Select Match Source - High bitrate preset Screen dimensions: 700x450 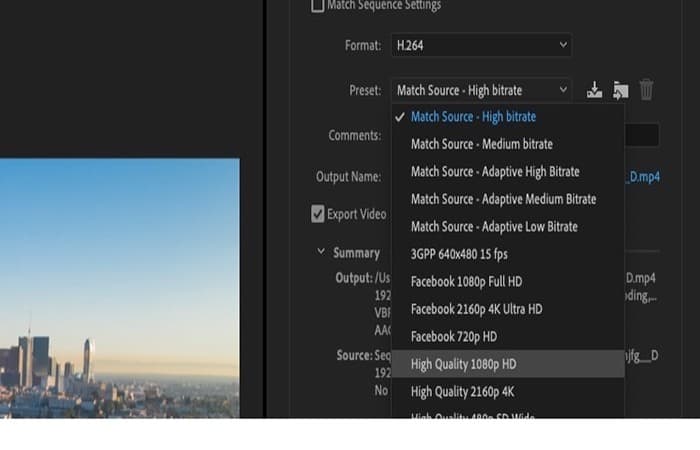click(x=508, y=117)
